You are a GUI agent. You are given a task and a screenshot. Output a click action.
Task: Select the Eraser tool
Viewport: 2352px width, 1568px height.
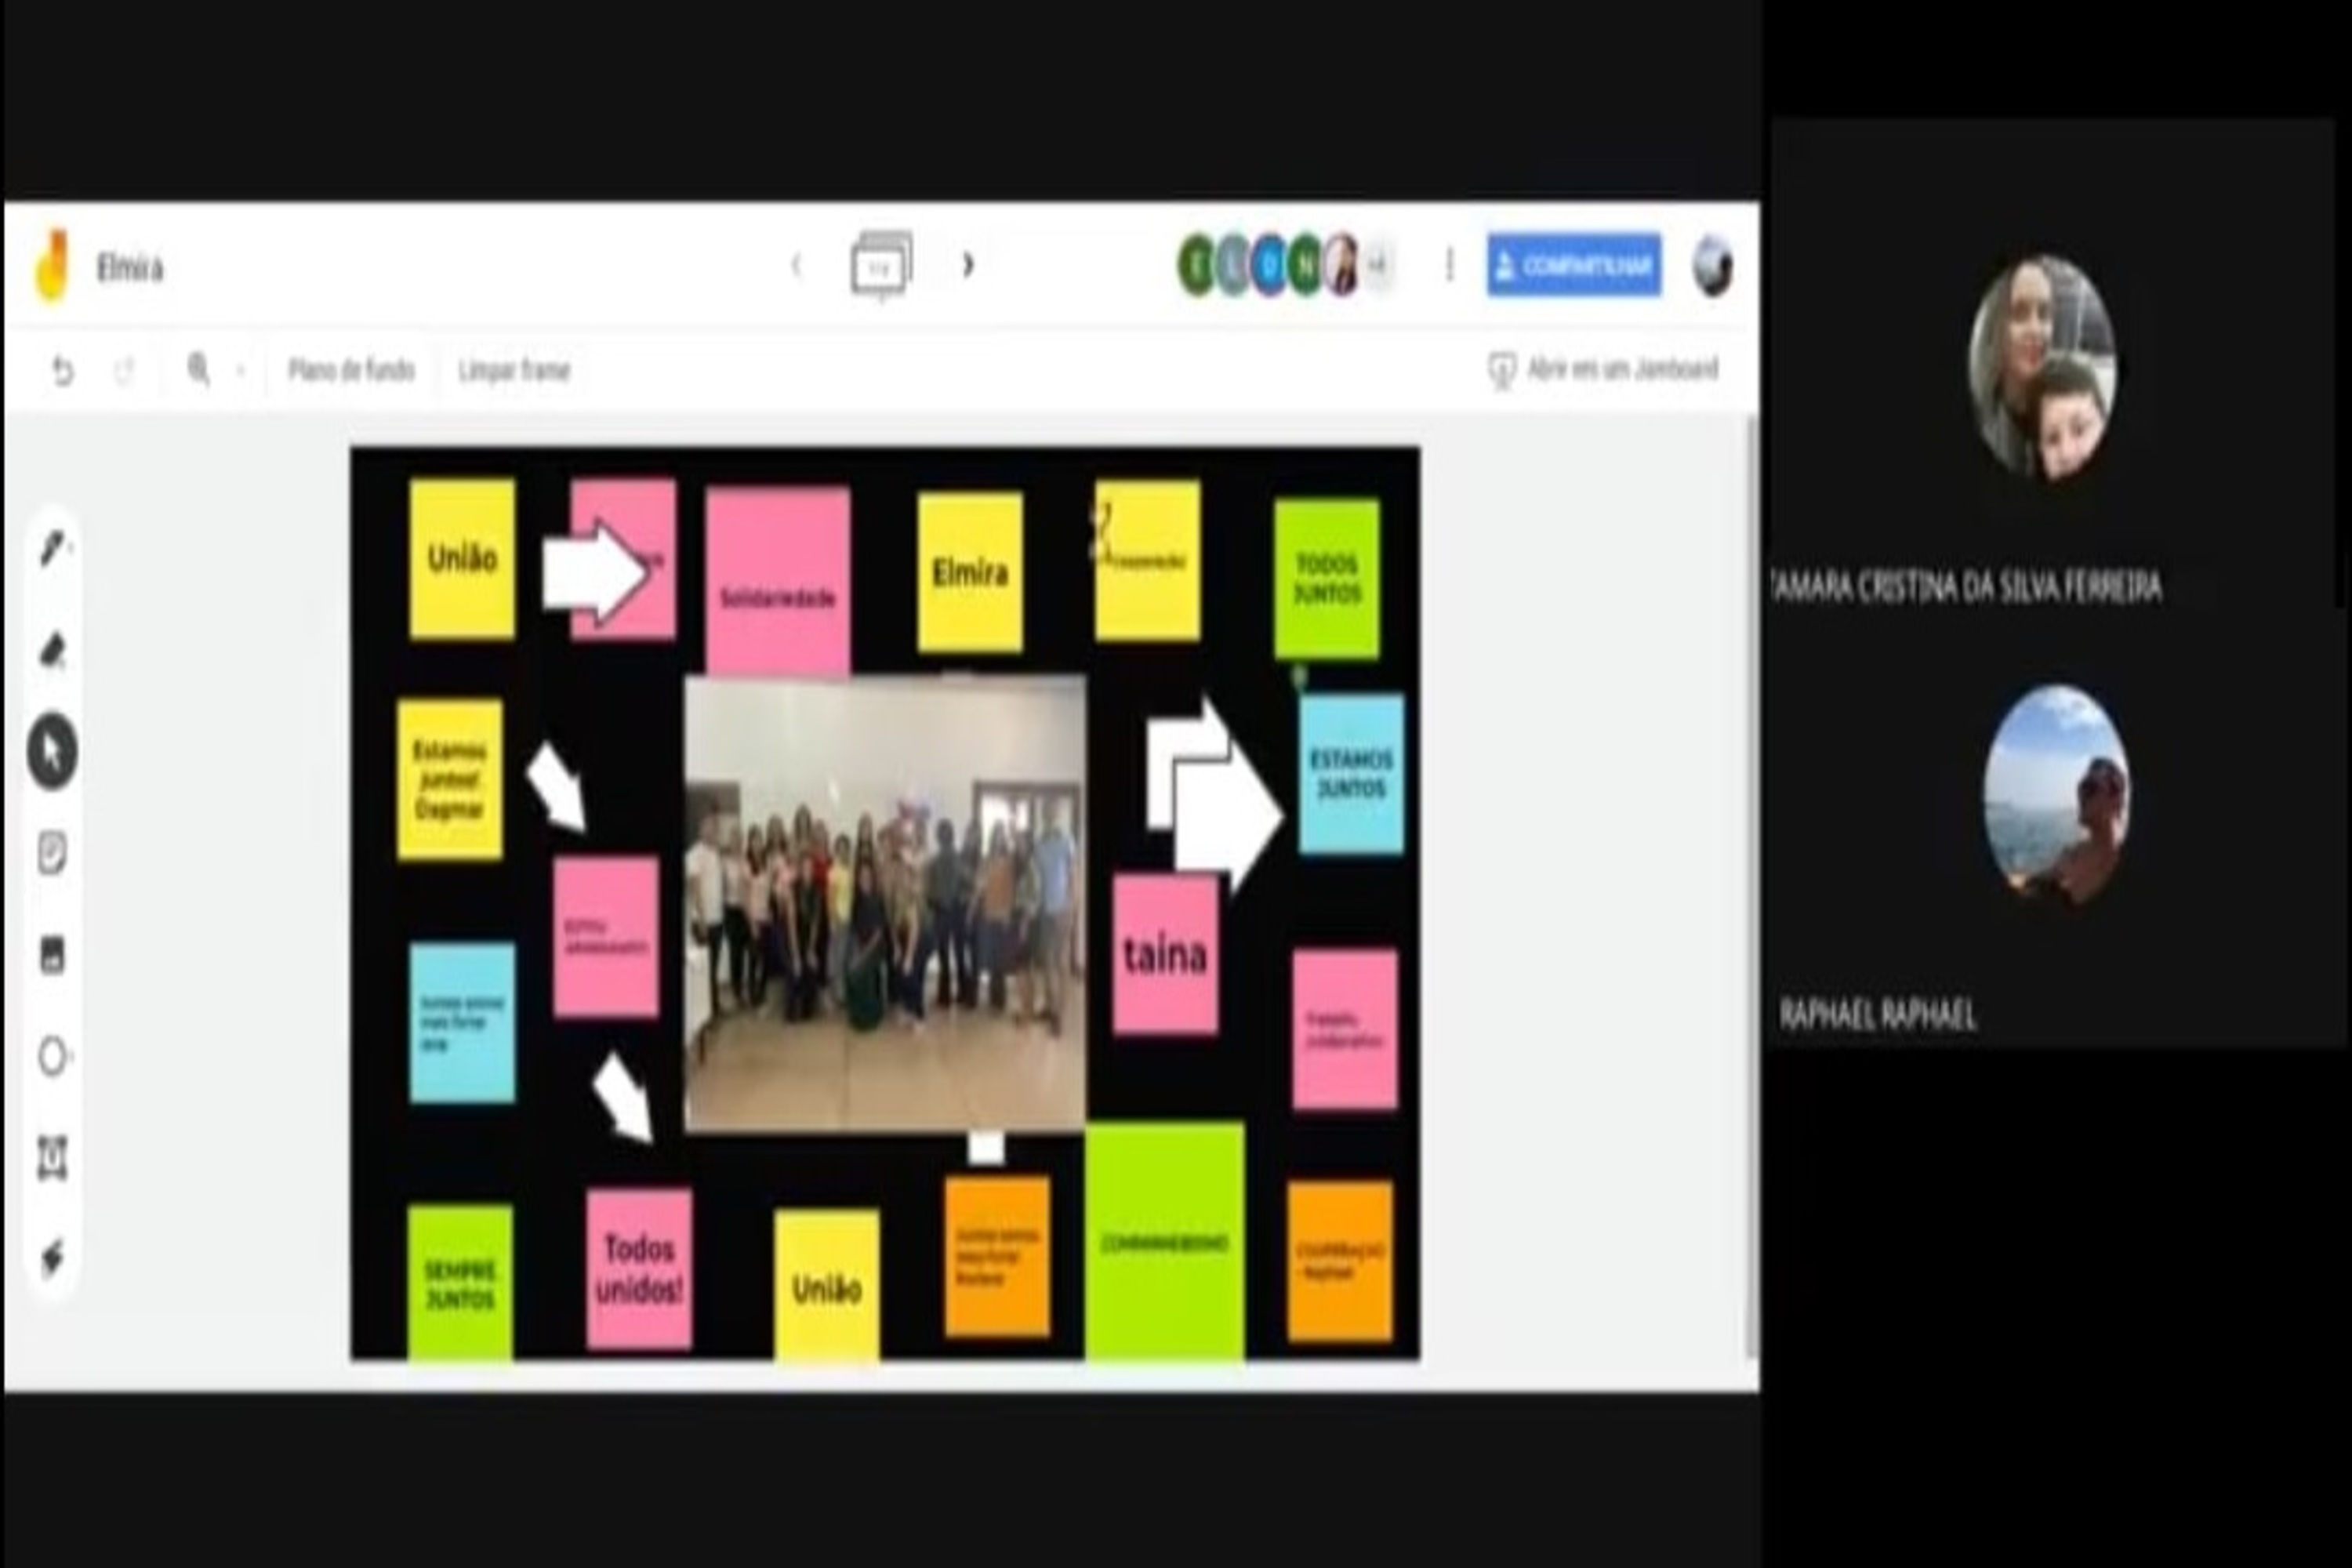pos(52,651)
